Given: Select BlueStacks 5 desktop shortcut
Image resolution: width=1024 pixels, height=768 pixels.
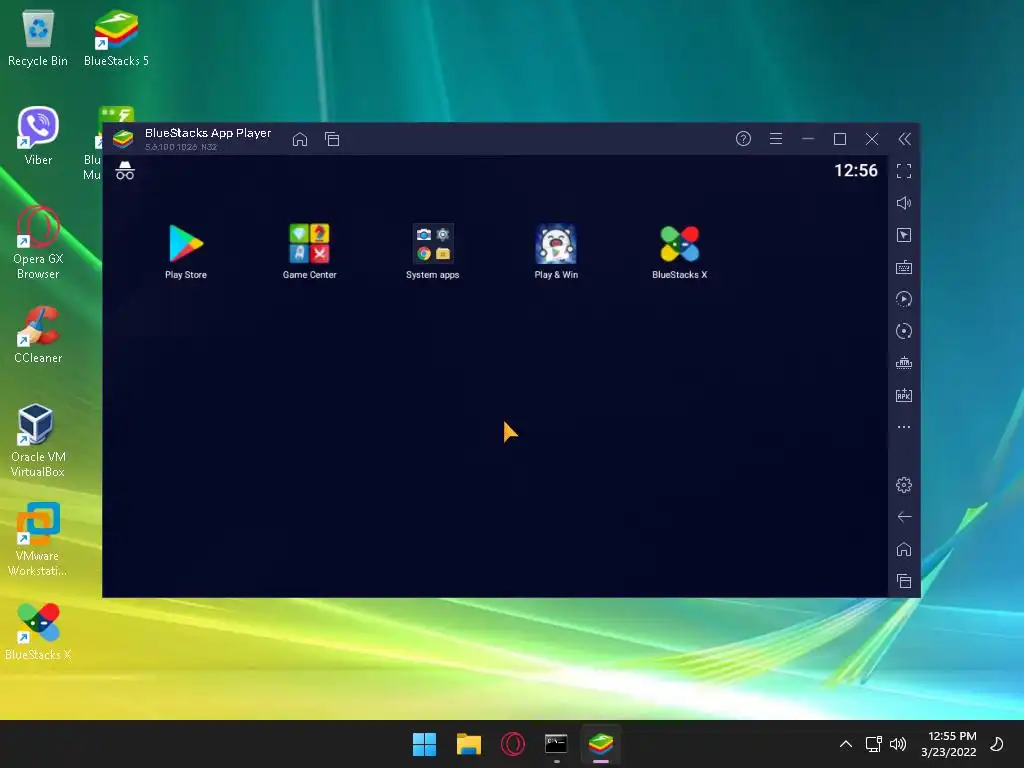Looking at the screenshot, I should [x=116, y=39].
